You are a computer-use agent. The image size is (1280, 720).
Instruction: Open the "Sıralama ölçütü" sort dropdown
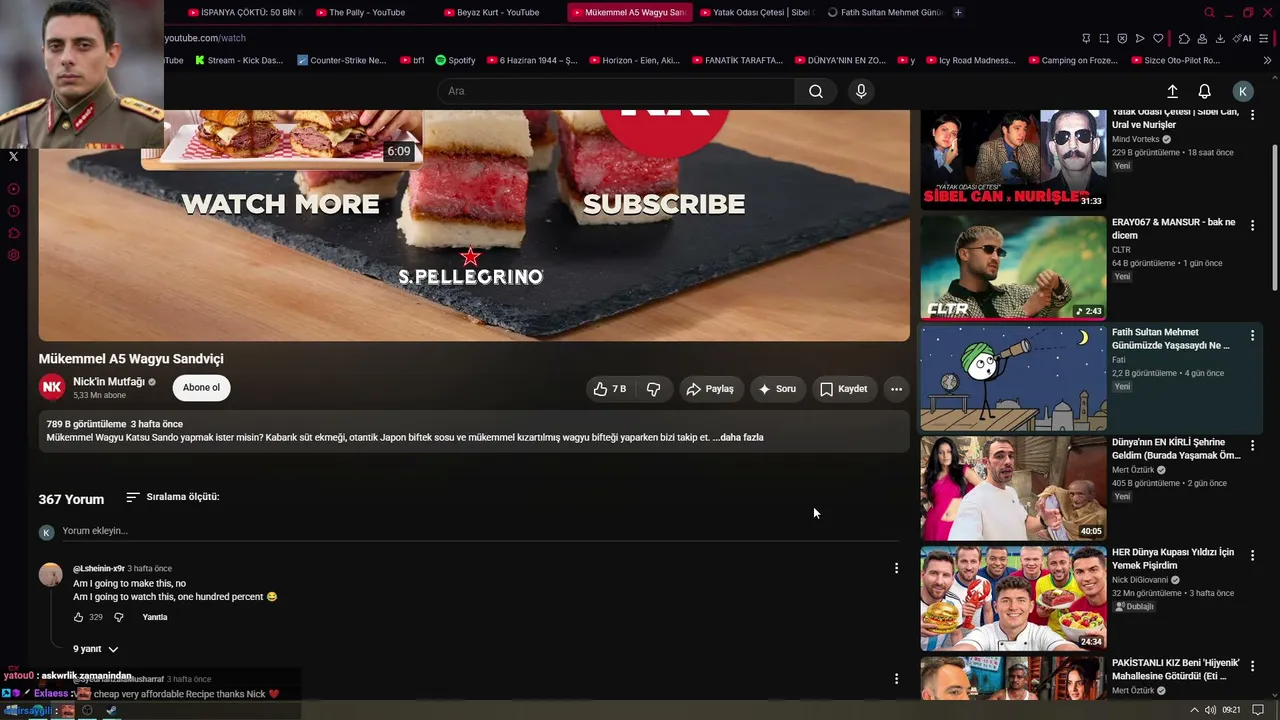pyautogui.click(x=172, y=497)
